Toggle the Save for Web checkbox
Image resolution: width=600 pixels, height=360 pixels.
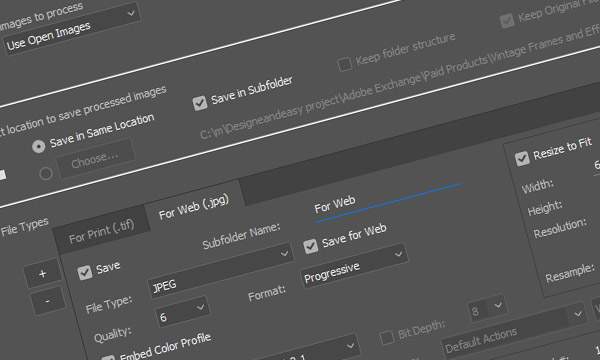point(310,246)
